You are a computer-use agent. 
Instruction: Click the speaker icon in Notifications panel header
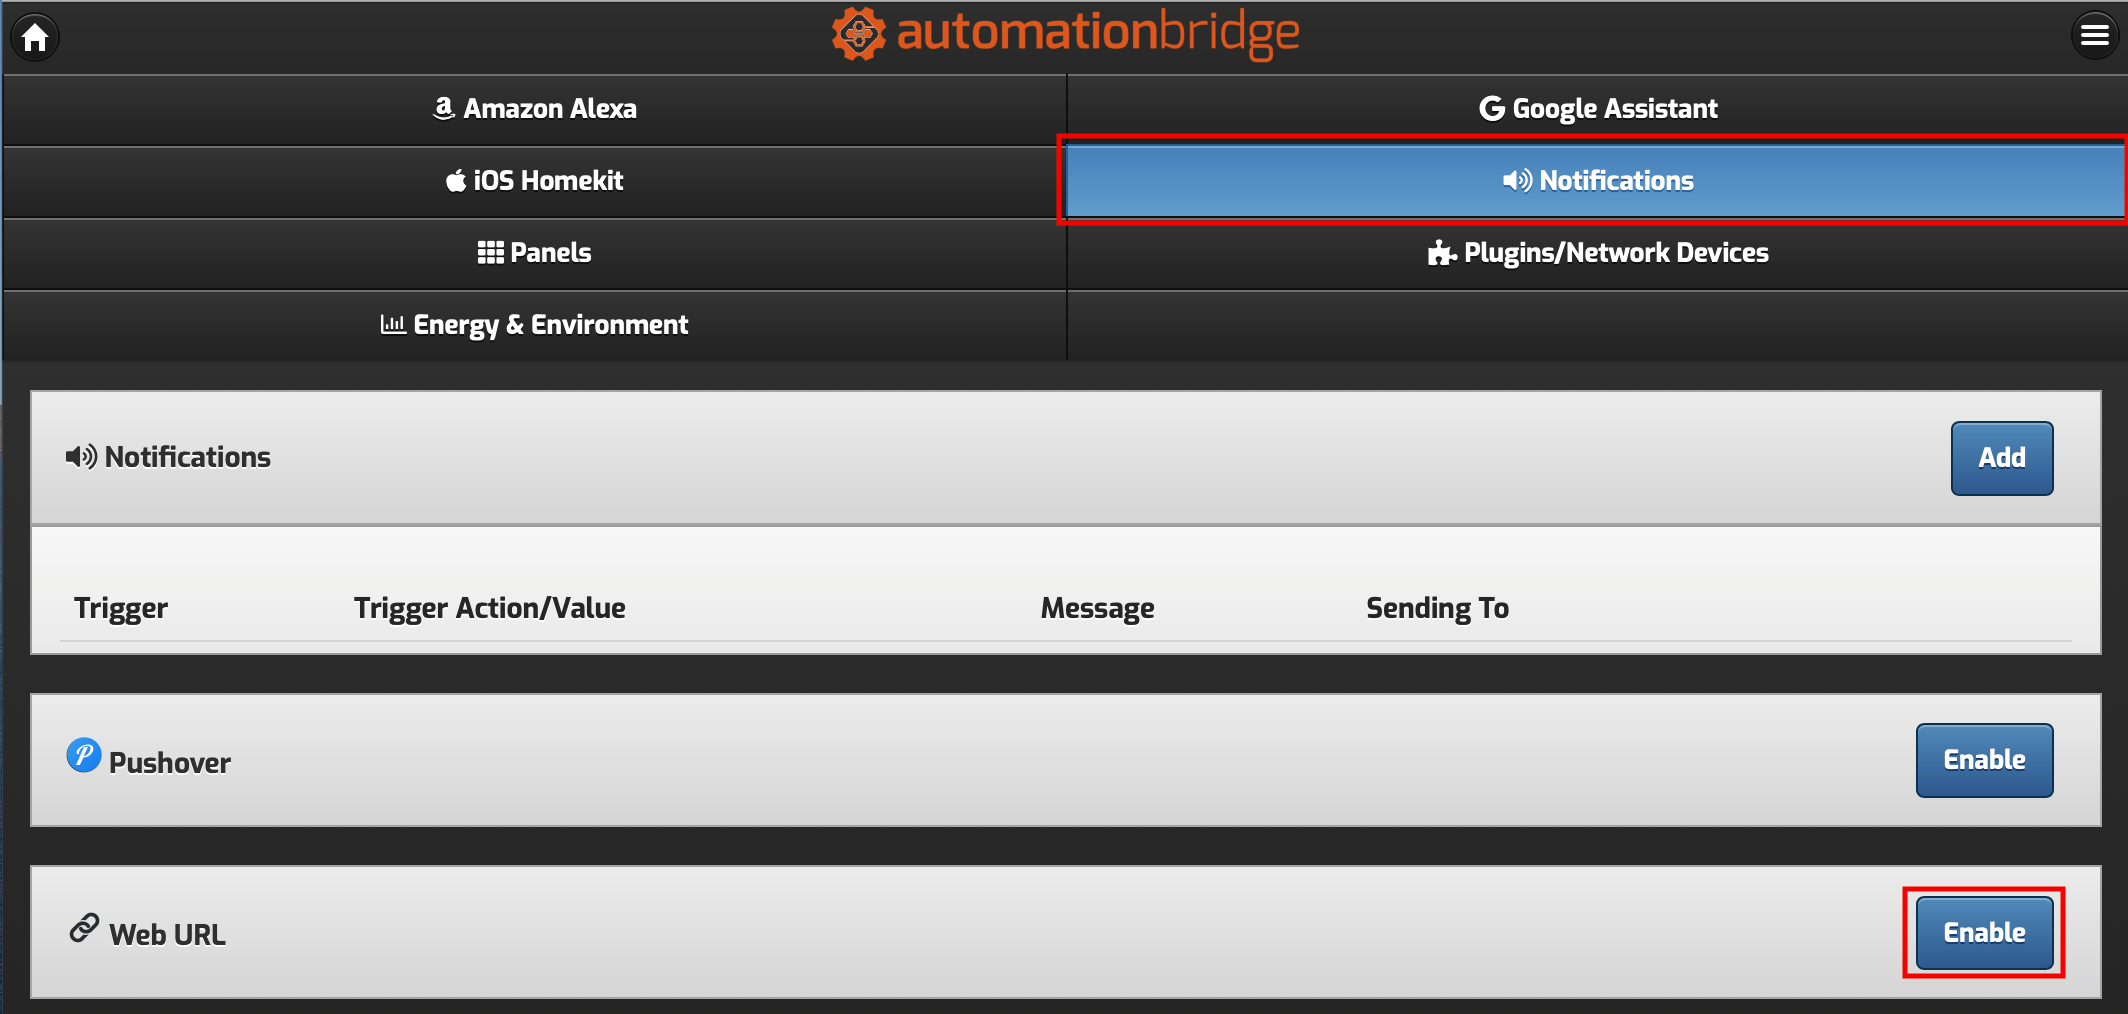tap(81, 457)
